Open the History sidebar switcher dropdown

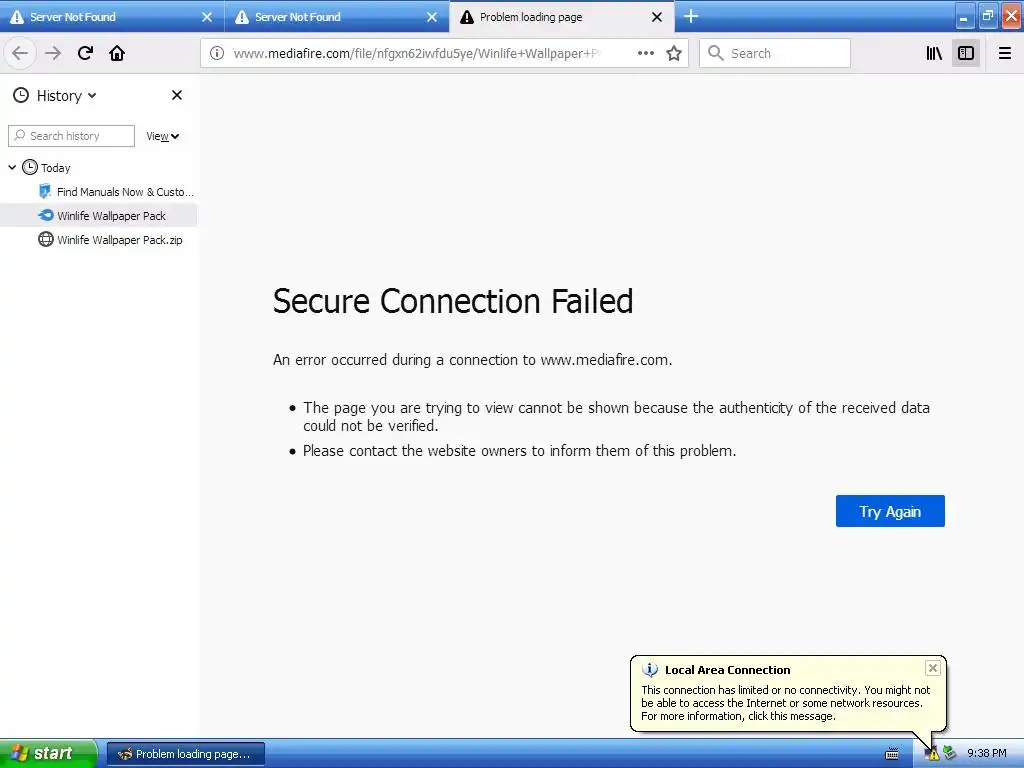(55, 95)
